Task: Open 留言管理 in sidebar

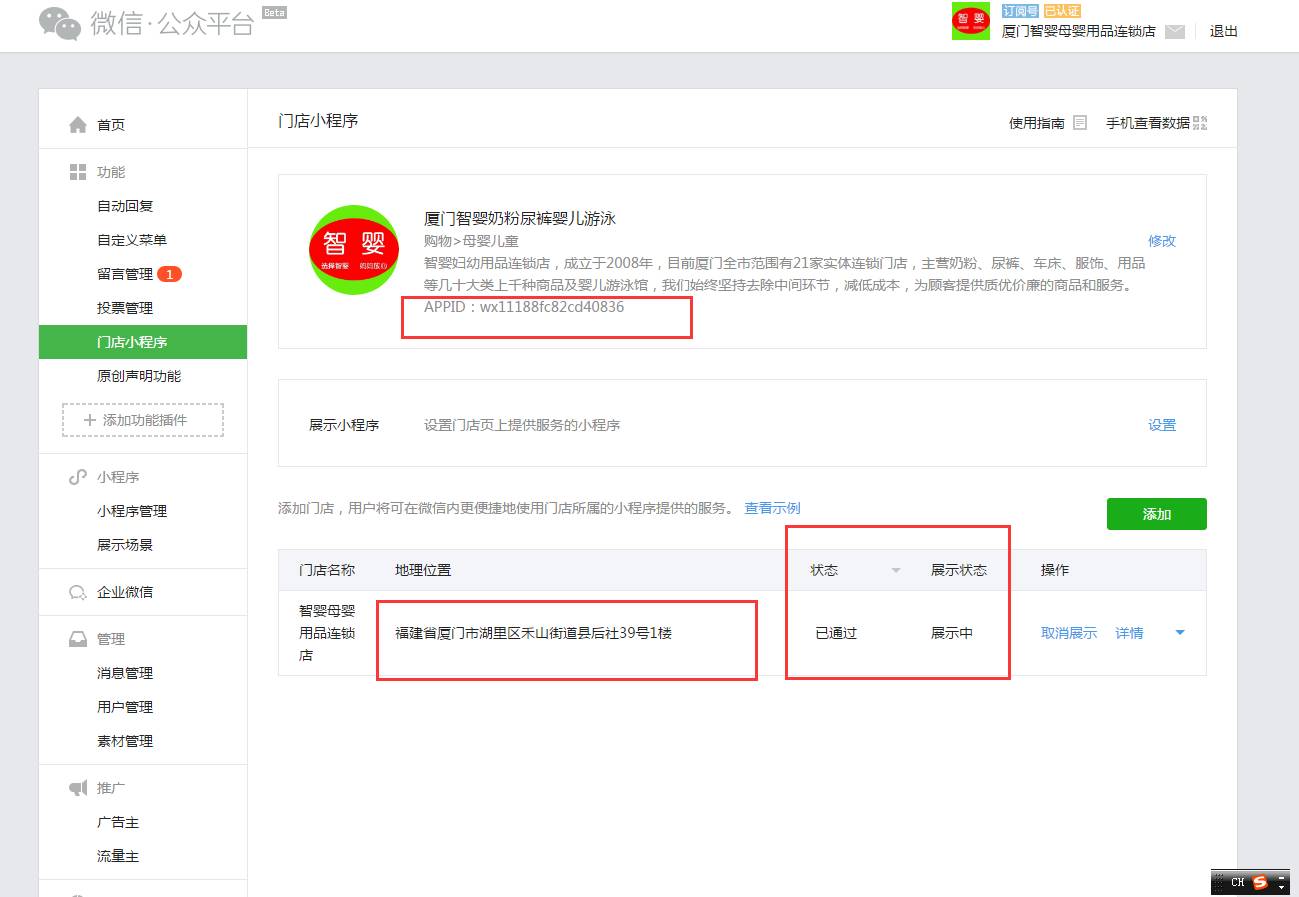Action: pyautogui.click(x=125, y=274)
